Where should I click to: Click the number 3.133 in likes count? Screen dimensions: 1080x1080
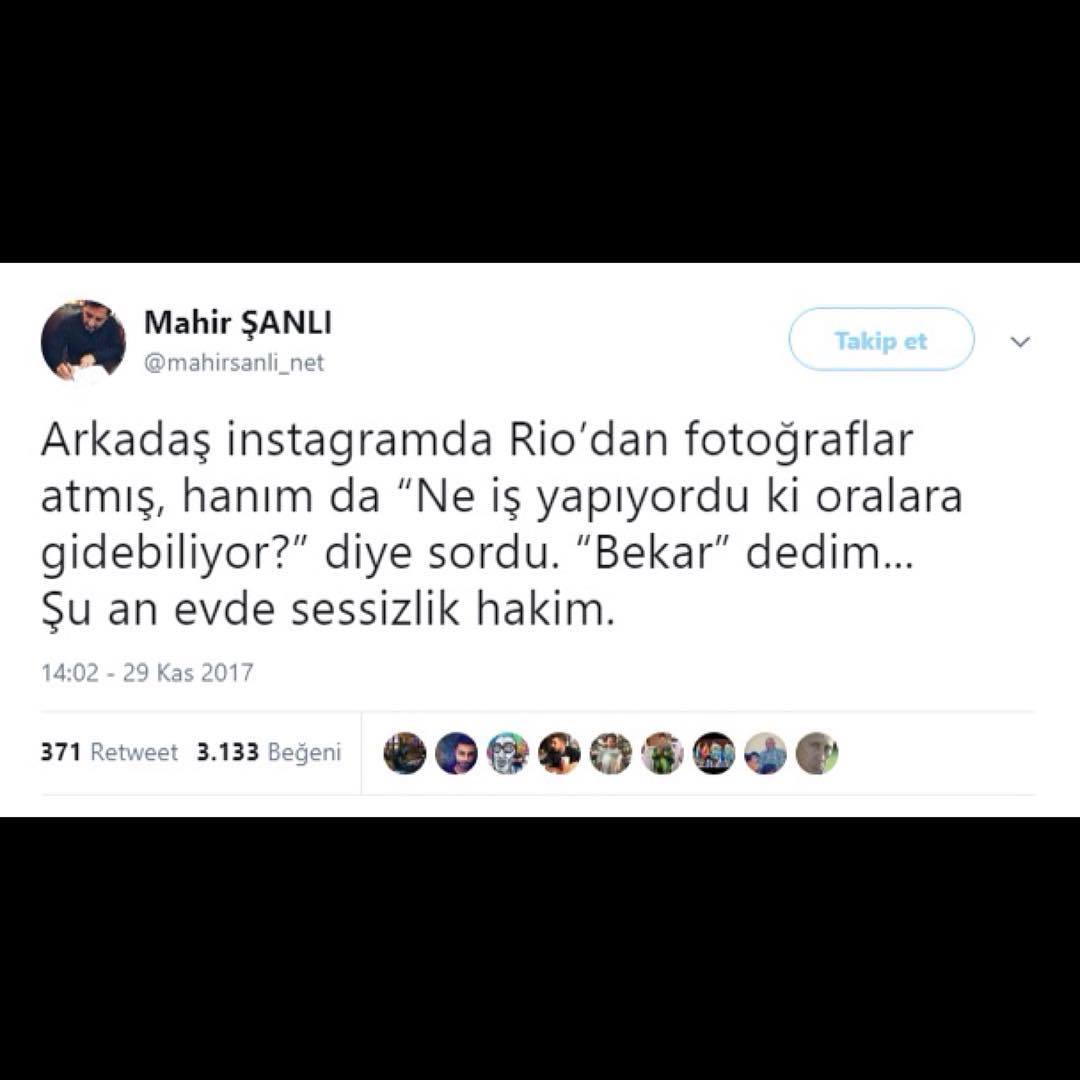228,751
